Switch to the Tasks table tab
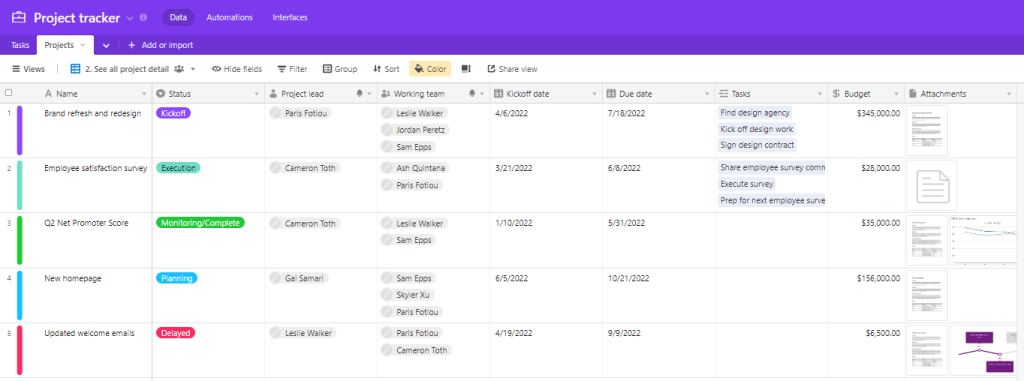The width and height of the screenshot is (1024, 381). click(x=20, y=45)
